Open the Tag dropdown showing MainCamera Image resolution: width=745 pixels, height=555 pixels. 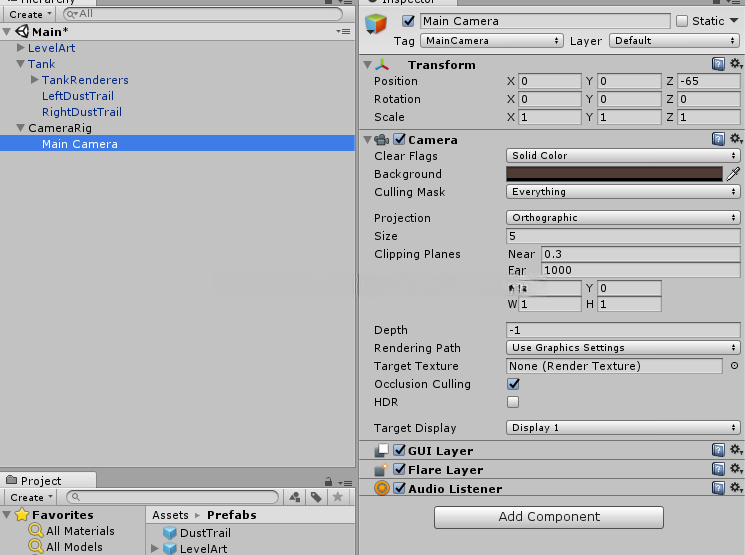(x=492, y=41)
